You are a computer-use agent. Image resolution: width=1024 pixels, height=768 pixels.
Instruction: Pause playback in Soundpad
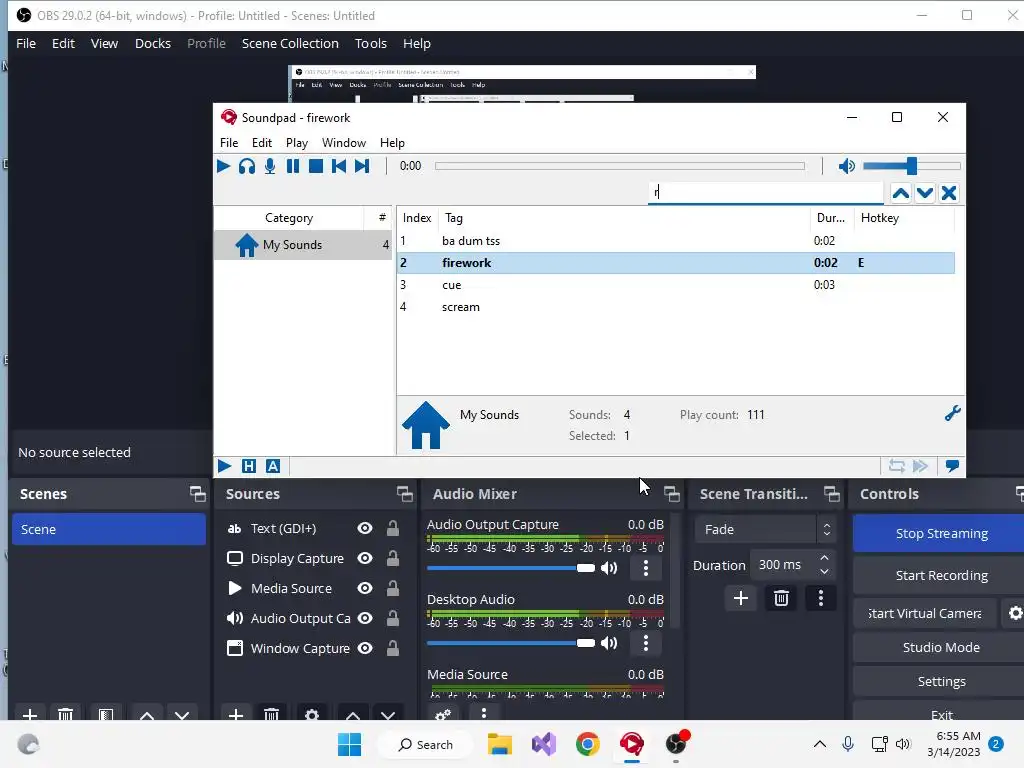tap(293, 166)
